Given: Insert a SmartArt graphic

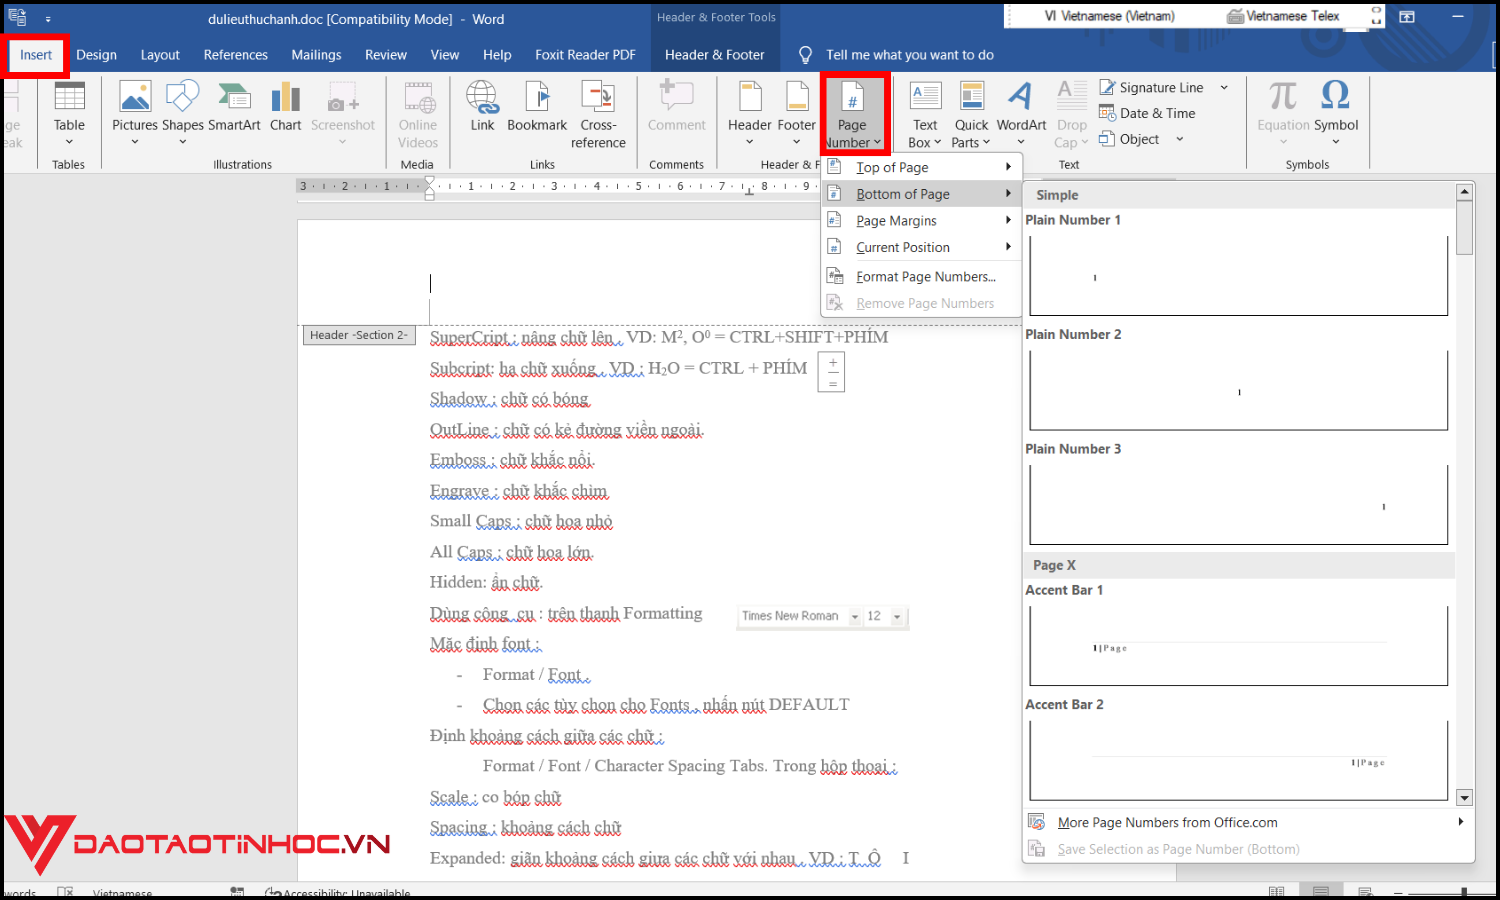Looking at the screenshot, I should (x=234, y=107).
